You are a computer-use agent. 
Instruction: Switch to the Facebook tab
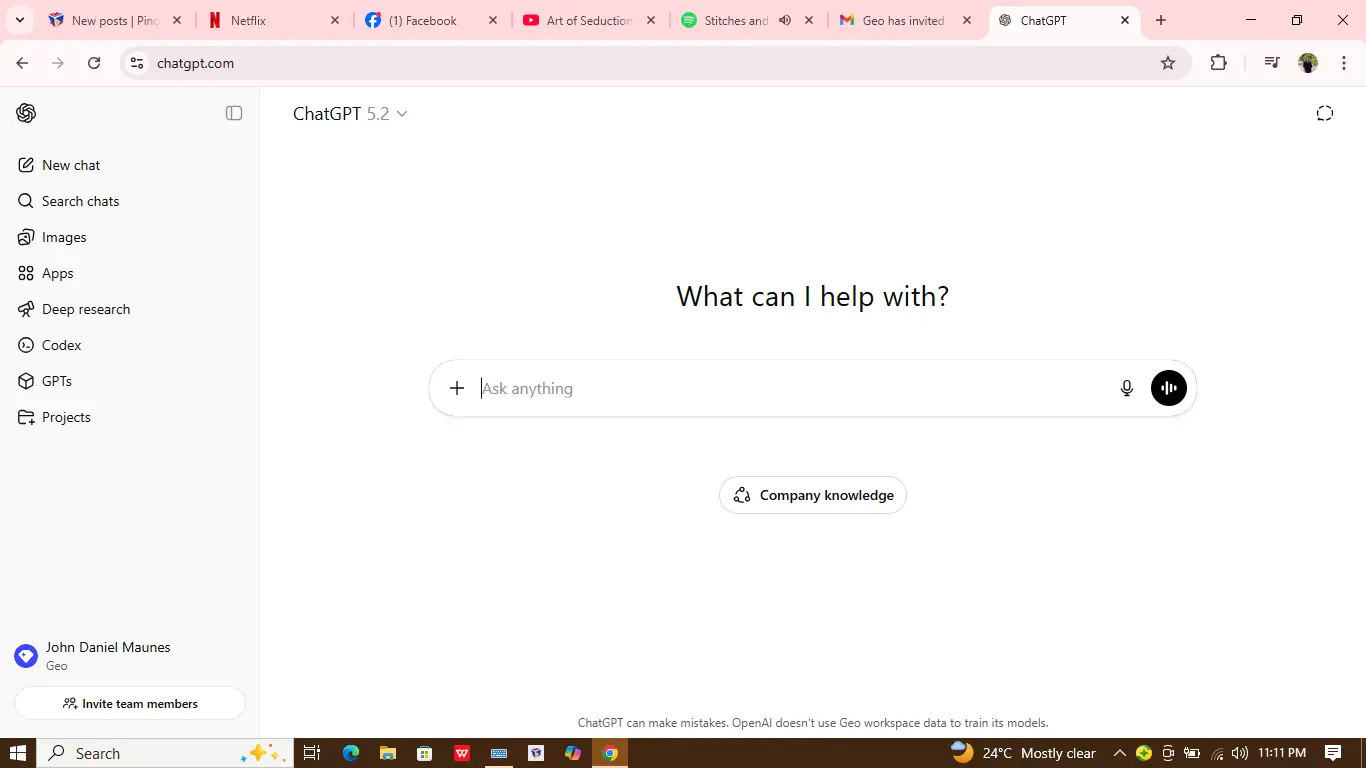coord(430,20)
